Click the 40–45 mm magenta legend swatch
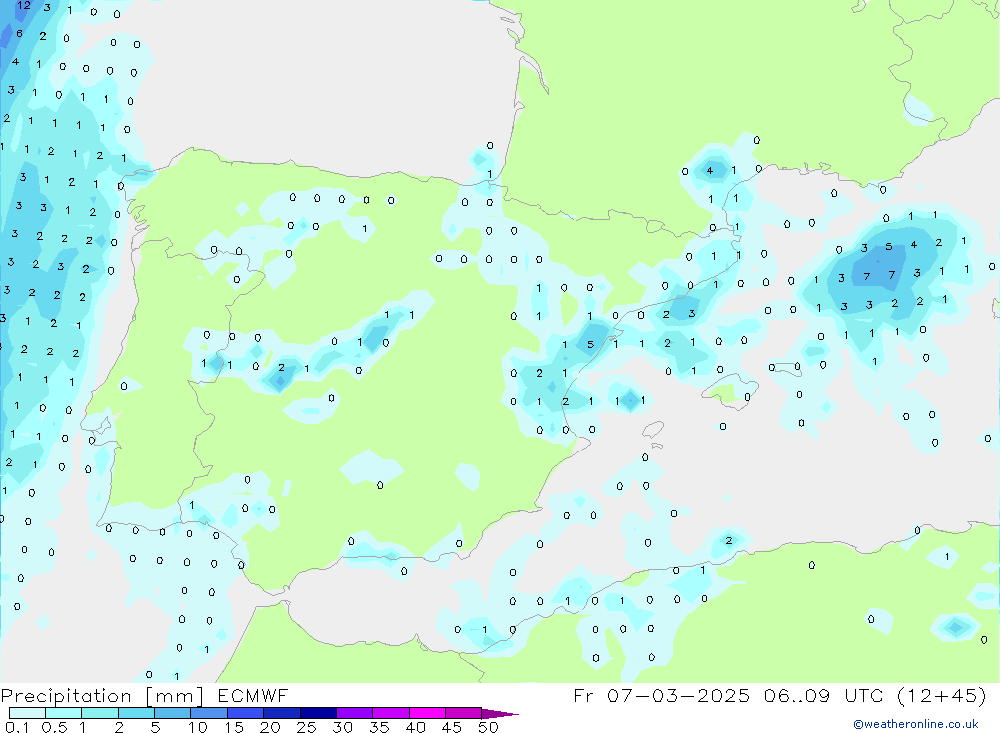 coord(427,713)
